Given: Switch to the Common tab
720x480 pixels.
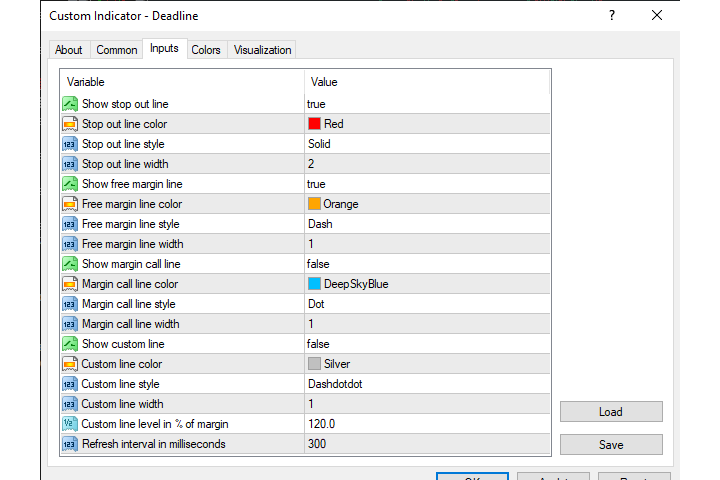Looking at the screenshot, I should 117,50.
